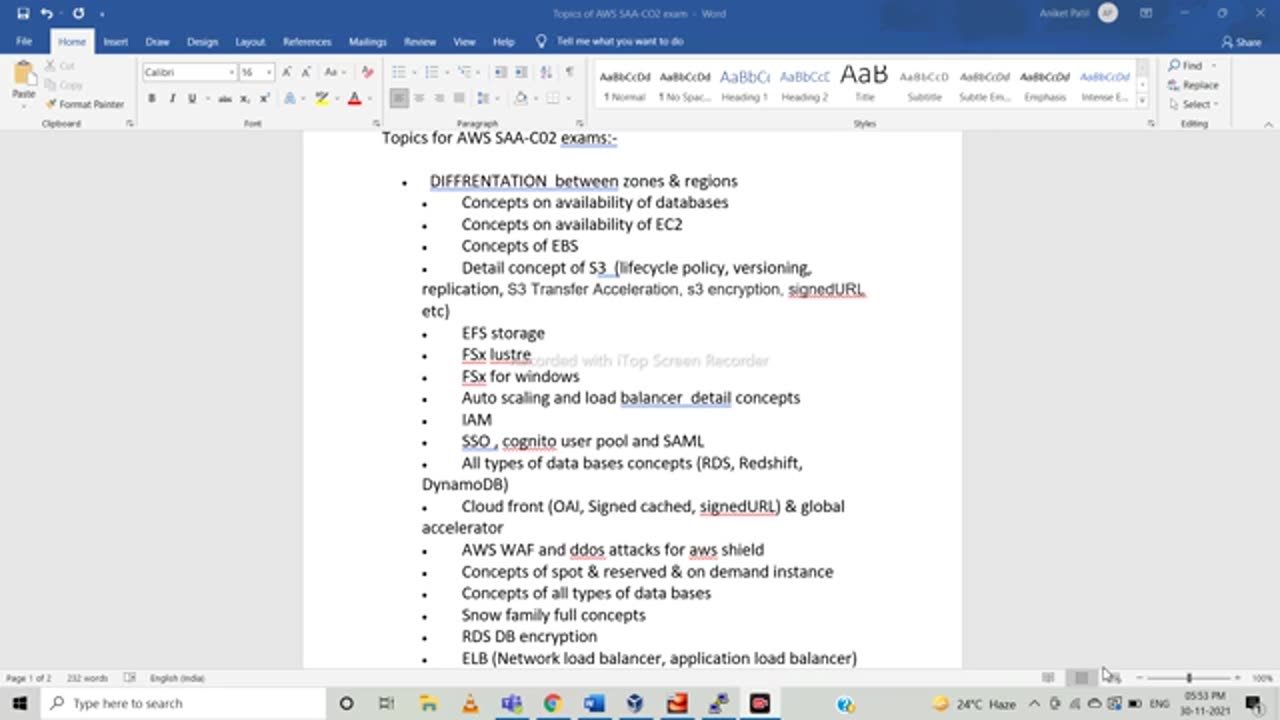Viewport: 1280px width, 720px height.
Task: Sort the selected paragraphs
Action: coord(546,72)
